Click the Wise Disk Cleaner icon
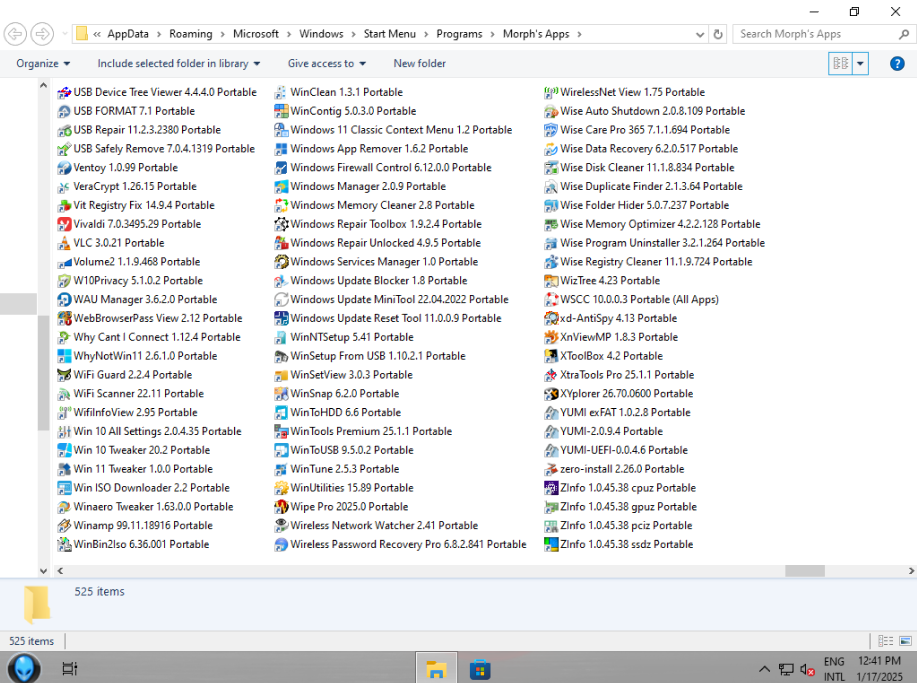The width and height of the screenshot is (917, 683). (551, 168)
